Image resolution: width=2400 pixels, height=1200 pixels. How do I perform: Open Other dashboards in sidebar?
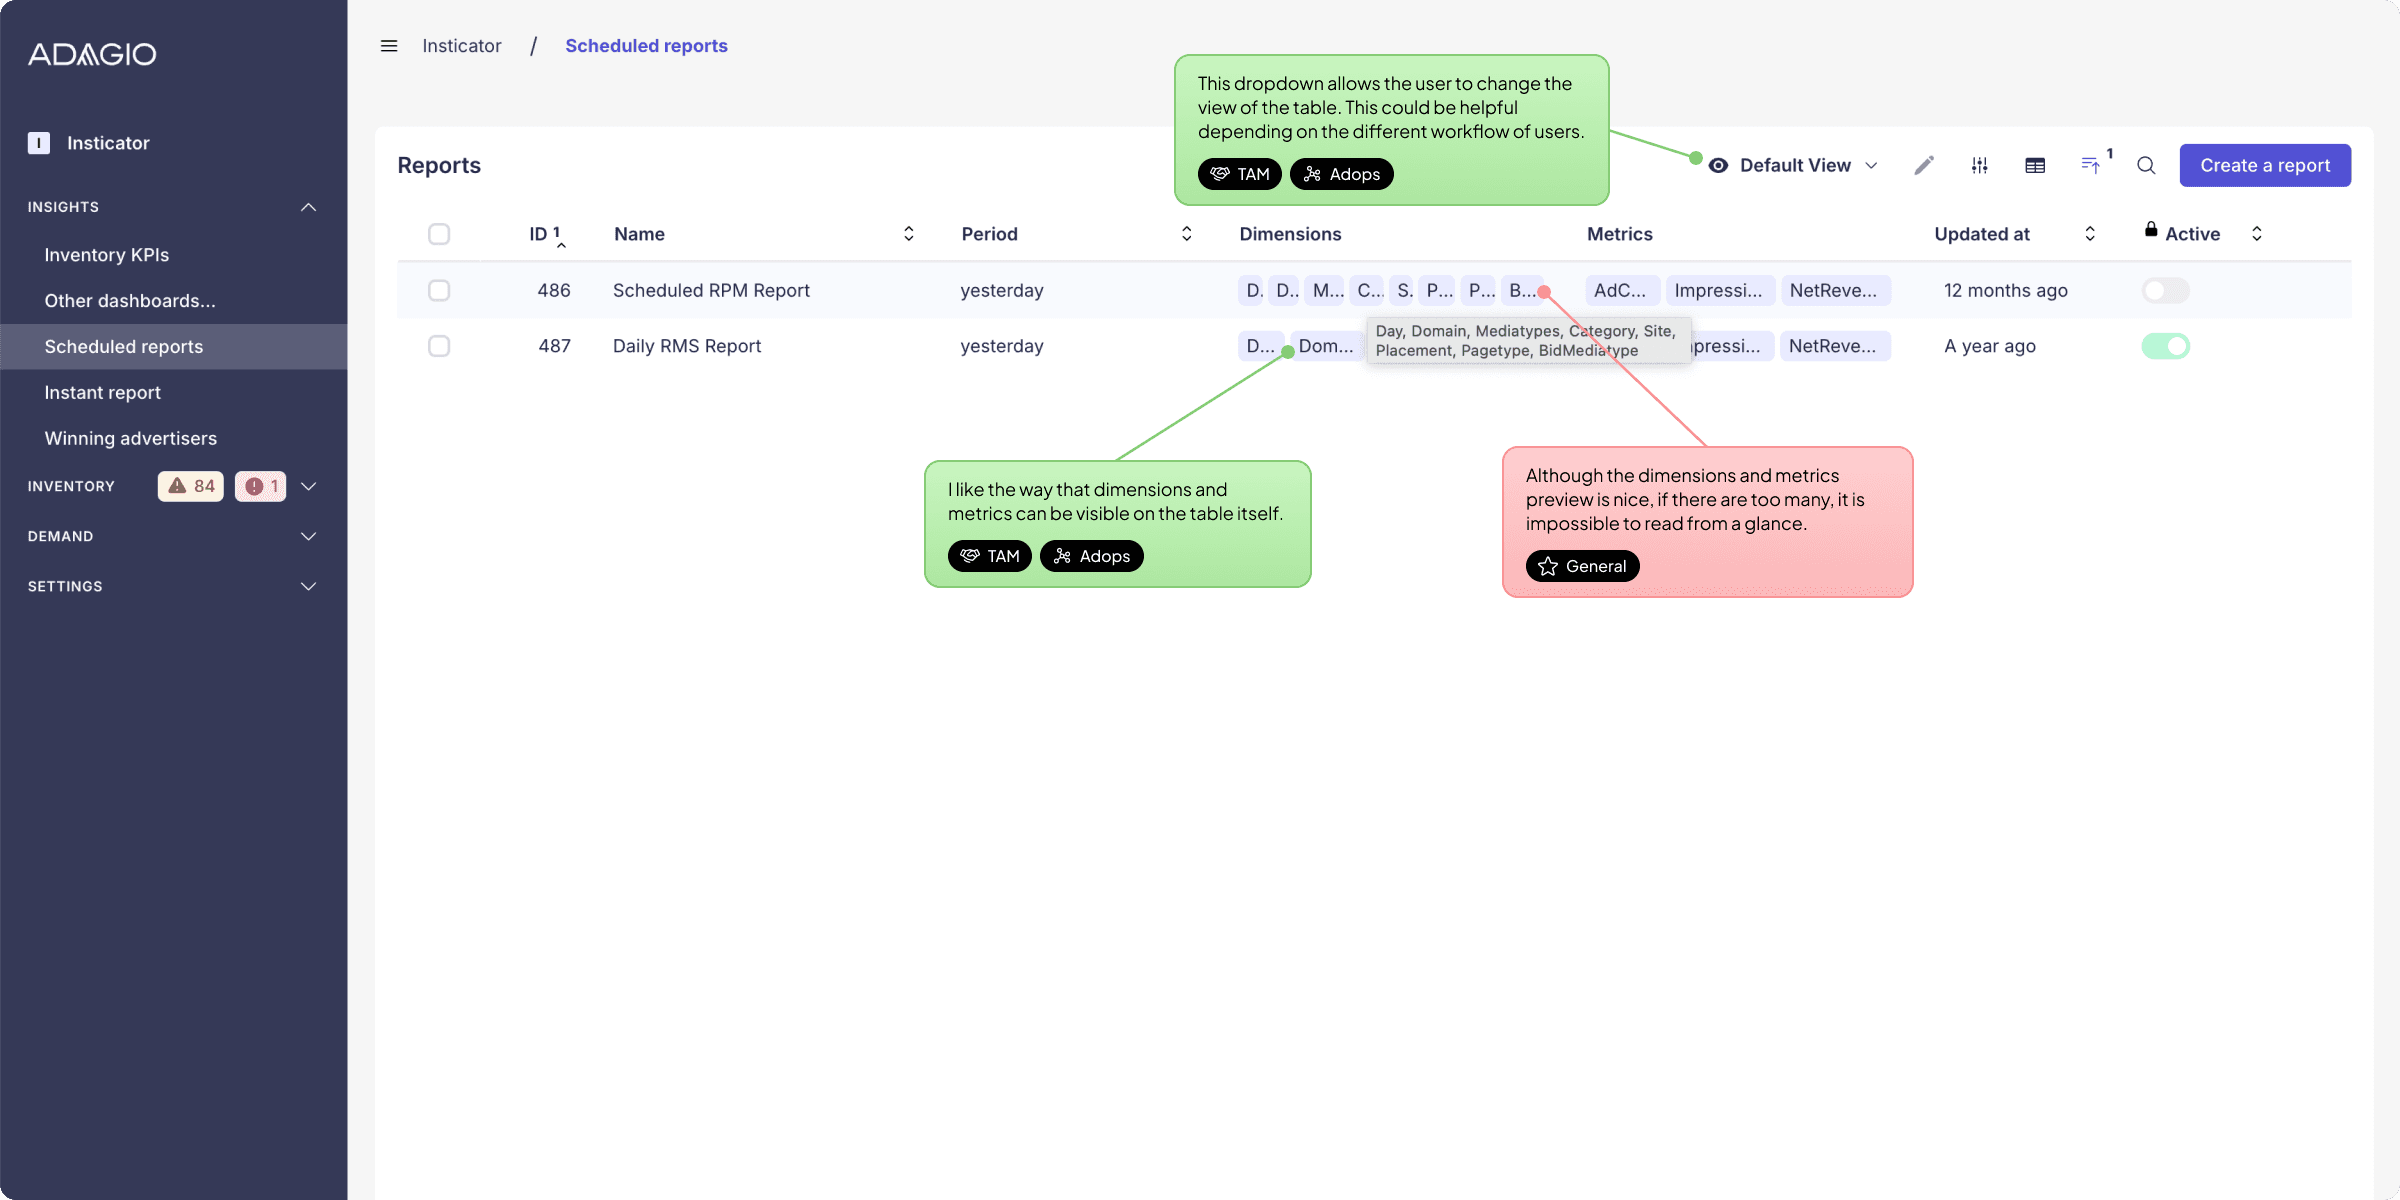[x=130, y=301]
